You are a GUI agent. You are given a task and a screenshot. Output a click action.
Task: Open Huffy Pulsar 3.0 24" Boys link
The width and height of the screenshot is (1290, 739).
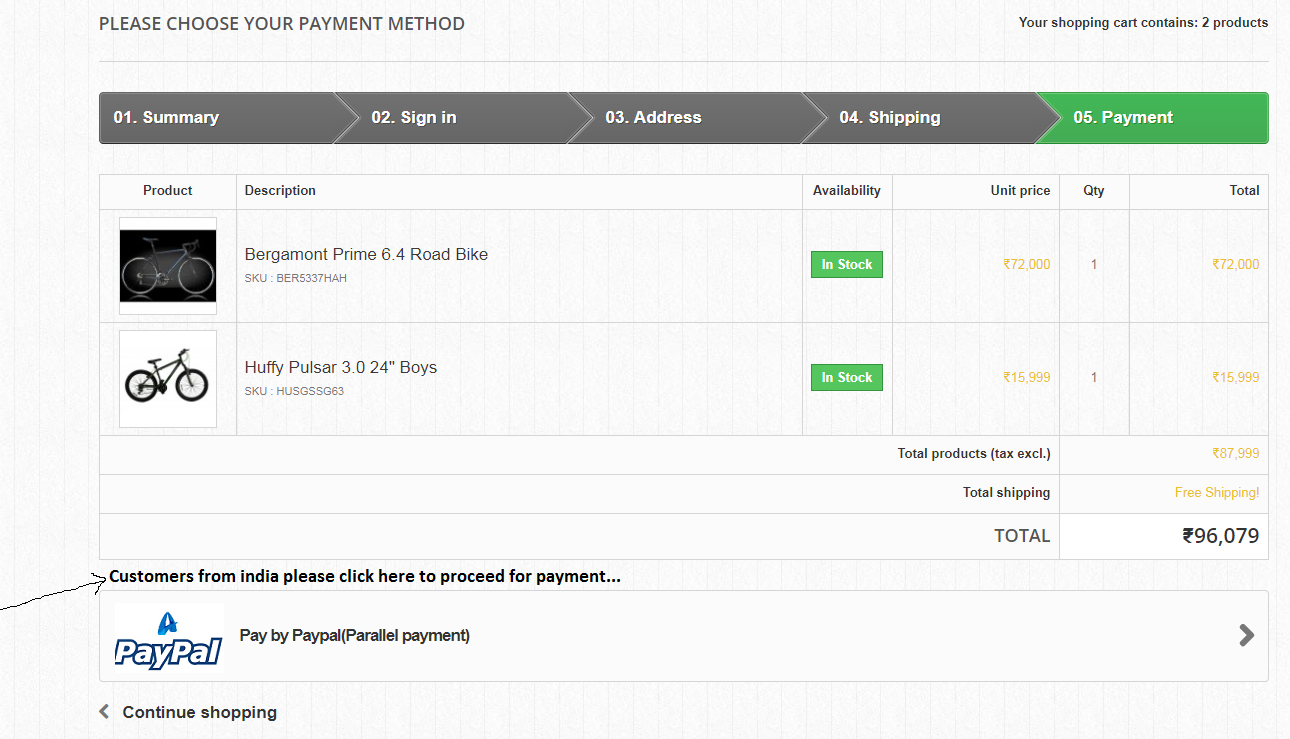click(341, 367)
